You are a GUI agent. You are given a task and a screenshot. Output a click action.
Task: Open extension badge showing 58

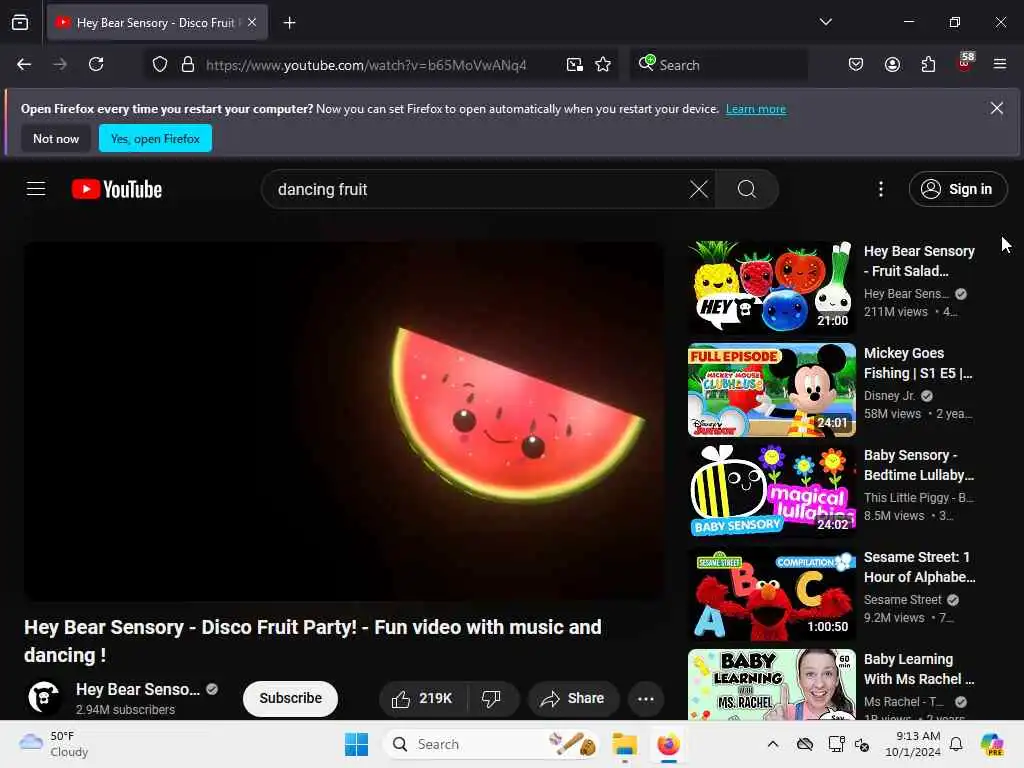pos(965,63)
